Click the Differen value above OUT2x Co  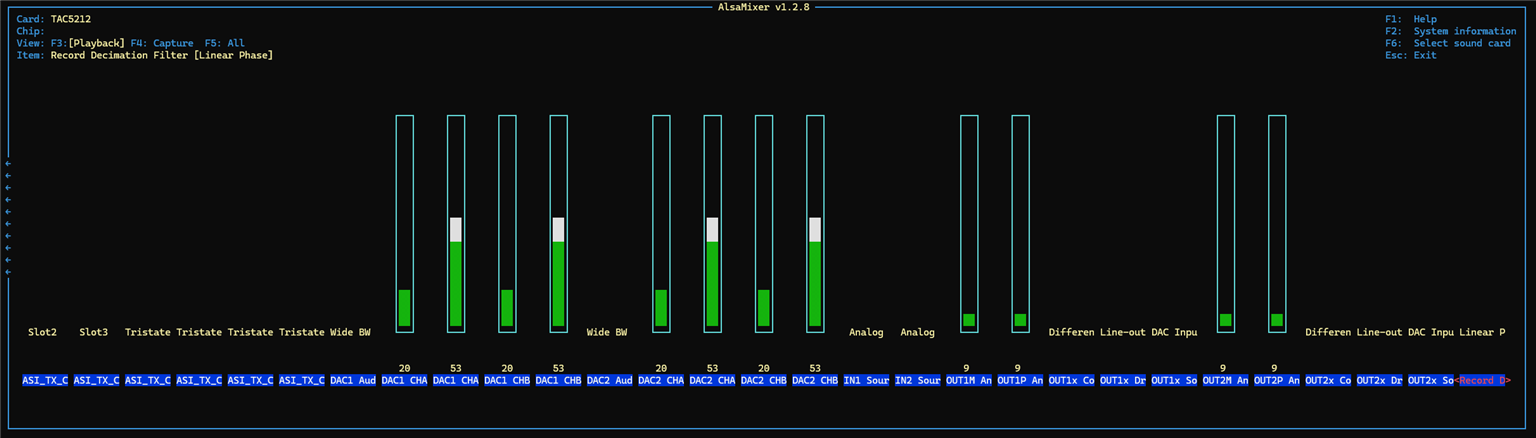[x=1328, y=332]
